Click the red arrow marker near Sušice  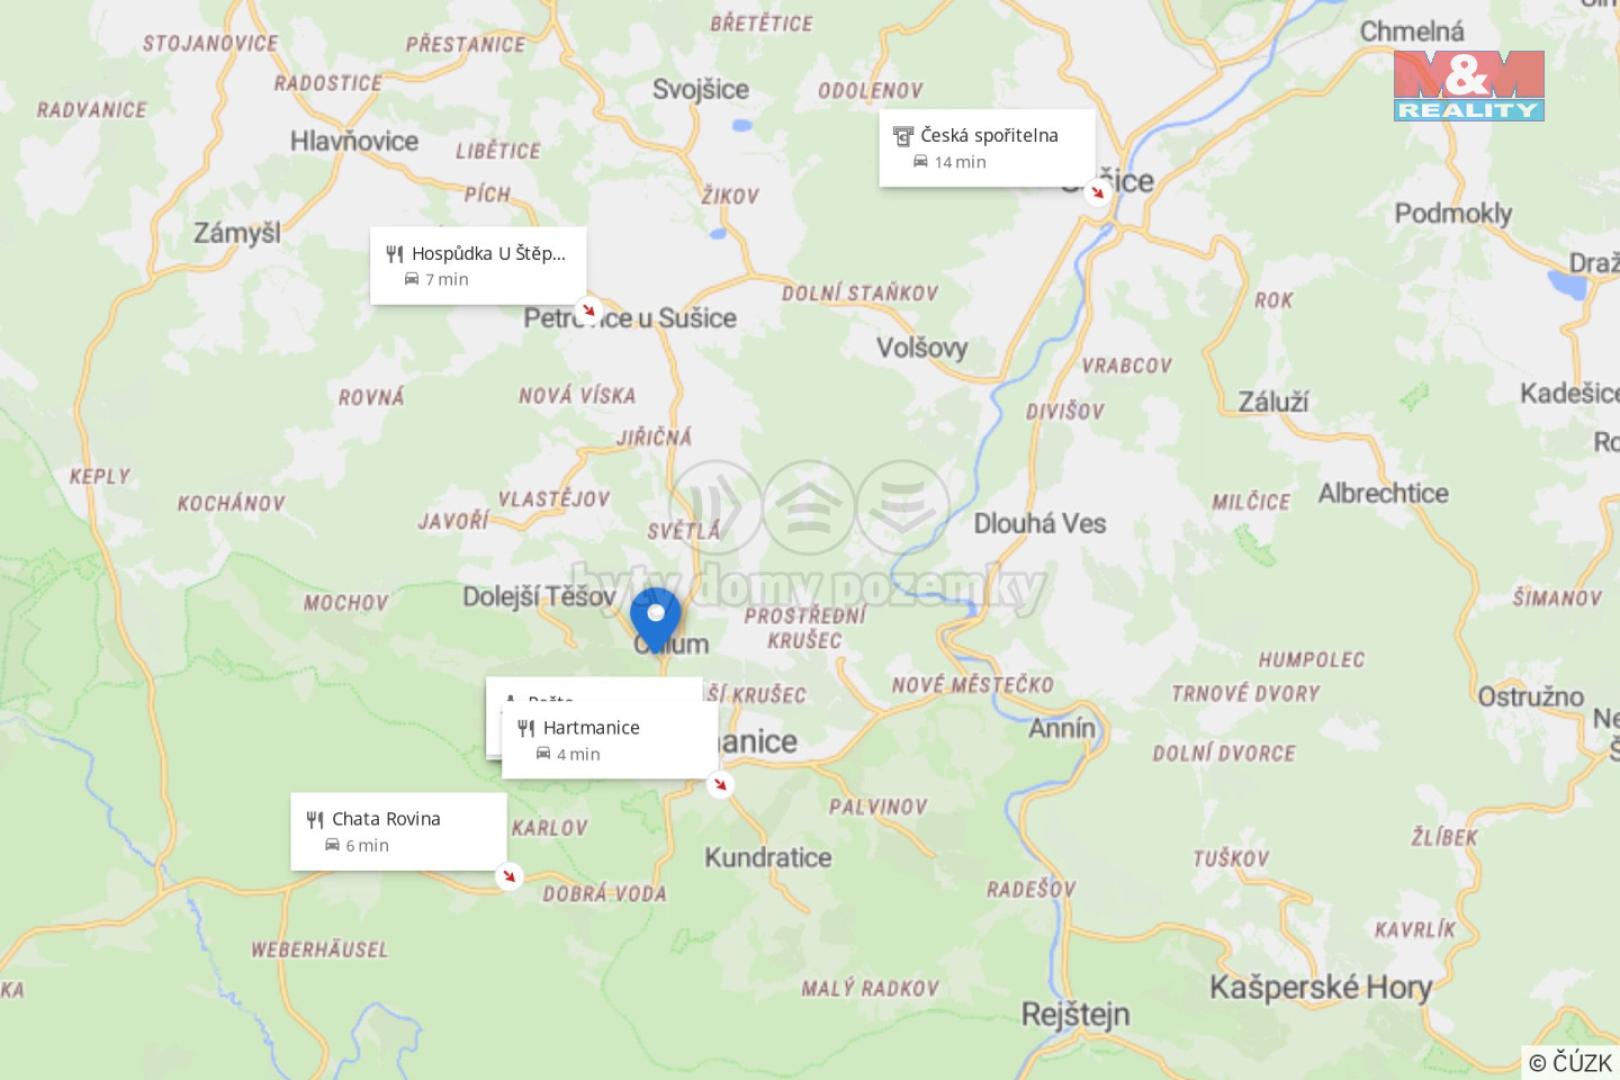[x=1097, y=192]
